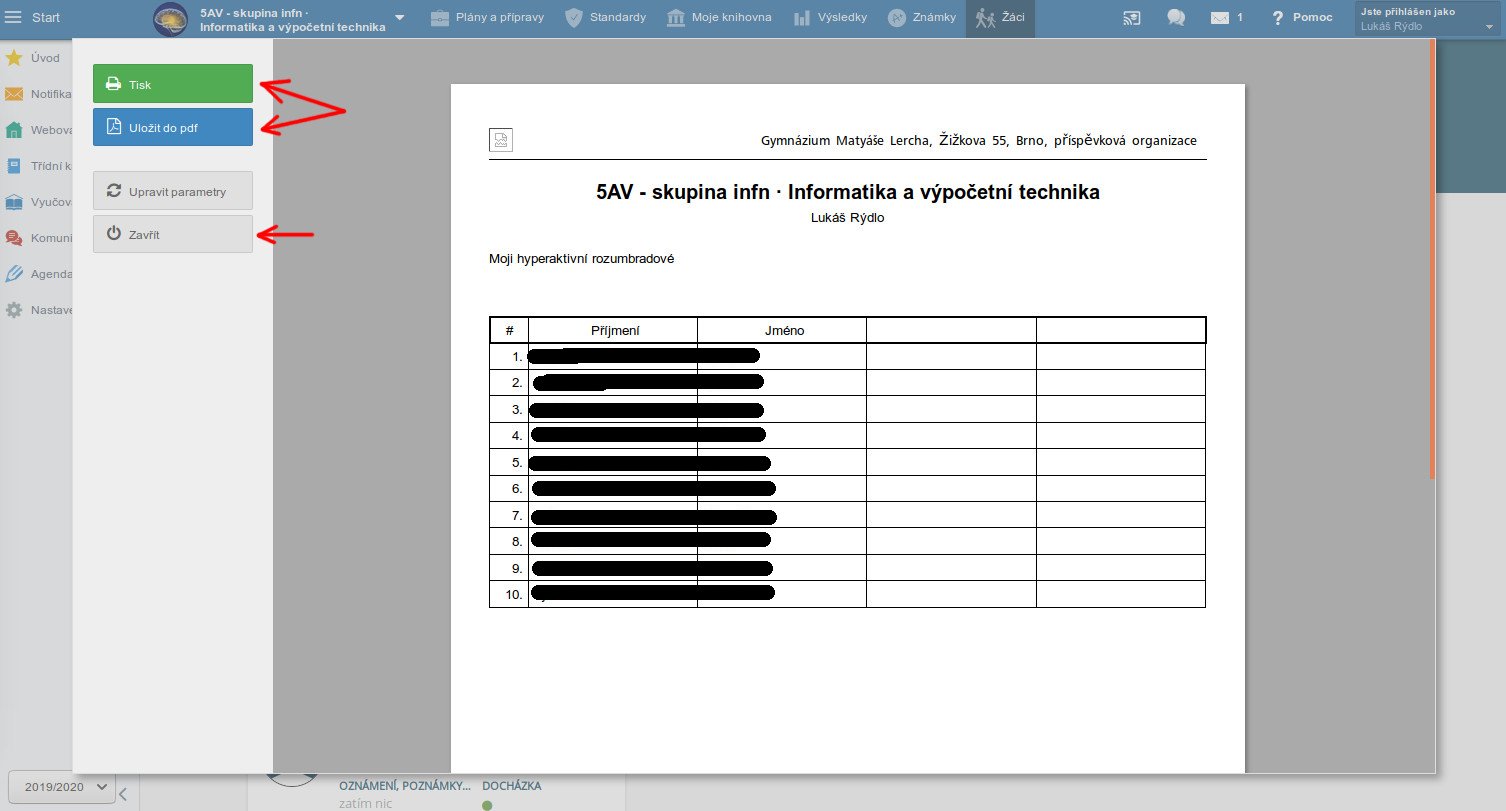This screenshot has height=811, width=1506.
Task: Click Upravit parametry button
Action: (172, 191)
